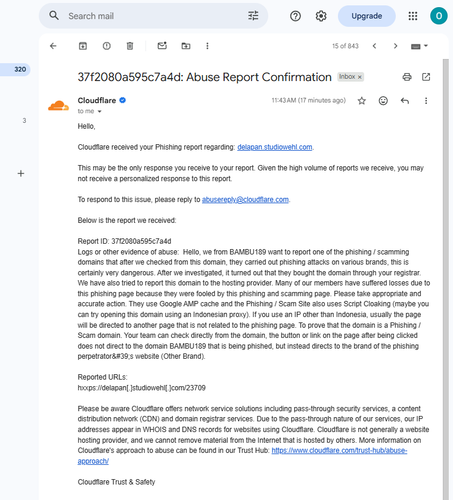
Task: Open the delapan.studiowehl.com link
Action: (x=275, y=147)
